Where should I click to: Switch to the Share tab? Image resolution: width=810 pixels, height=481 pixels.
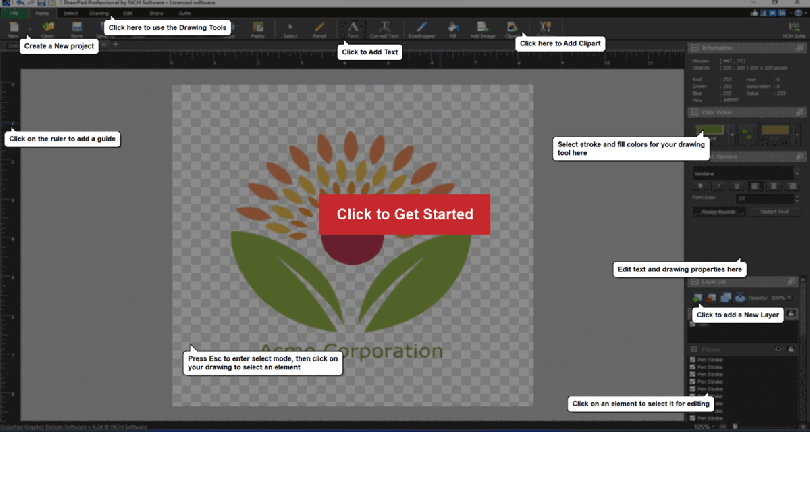156,13
